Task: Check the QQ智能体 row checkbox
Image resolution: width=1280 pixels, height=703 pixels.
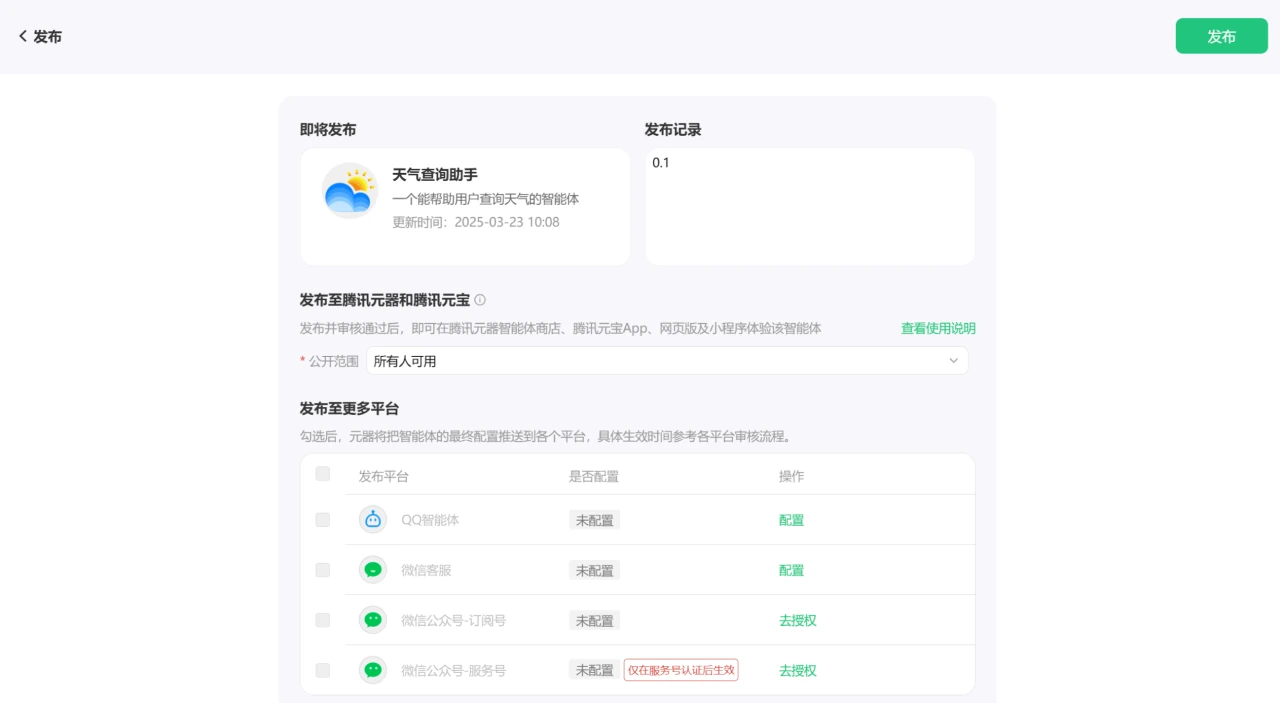Action: click(322, 520)
